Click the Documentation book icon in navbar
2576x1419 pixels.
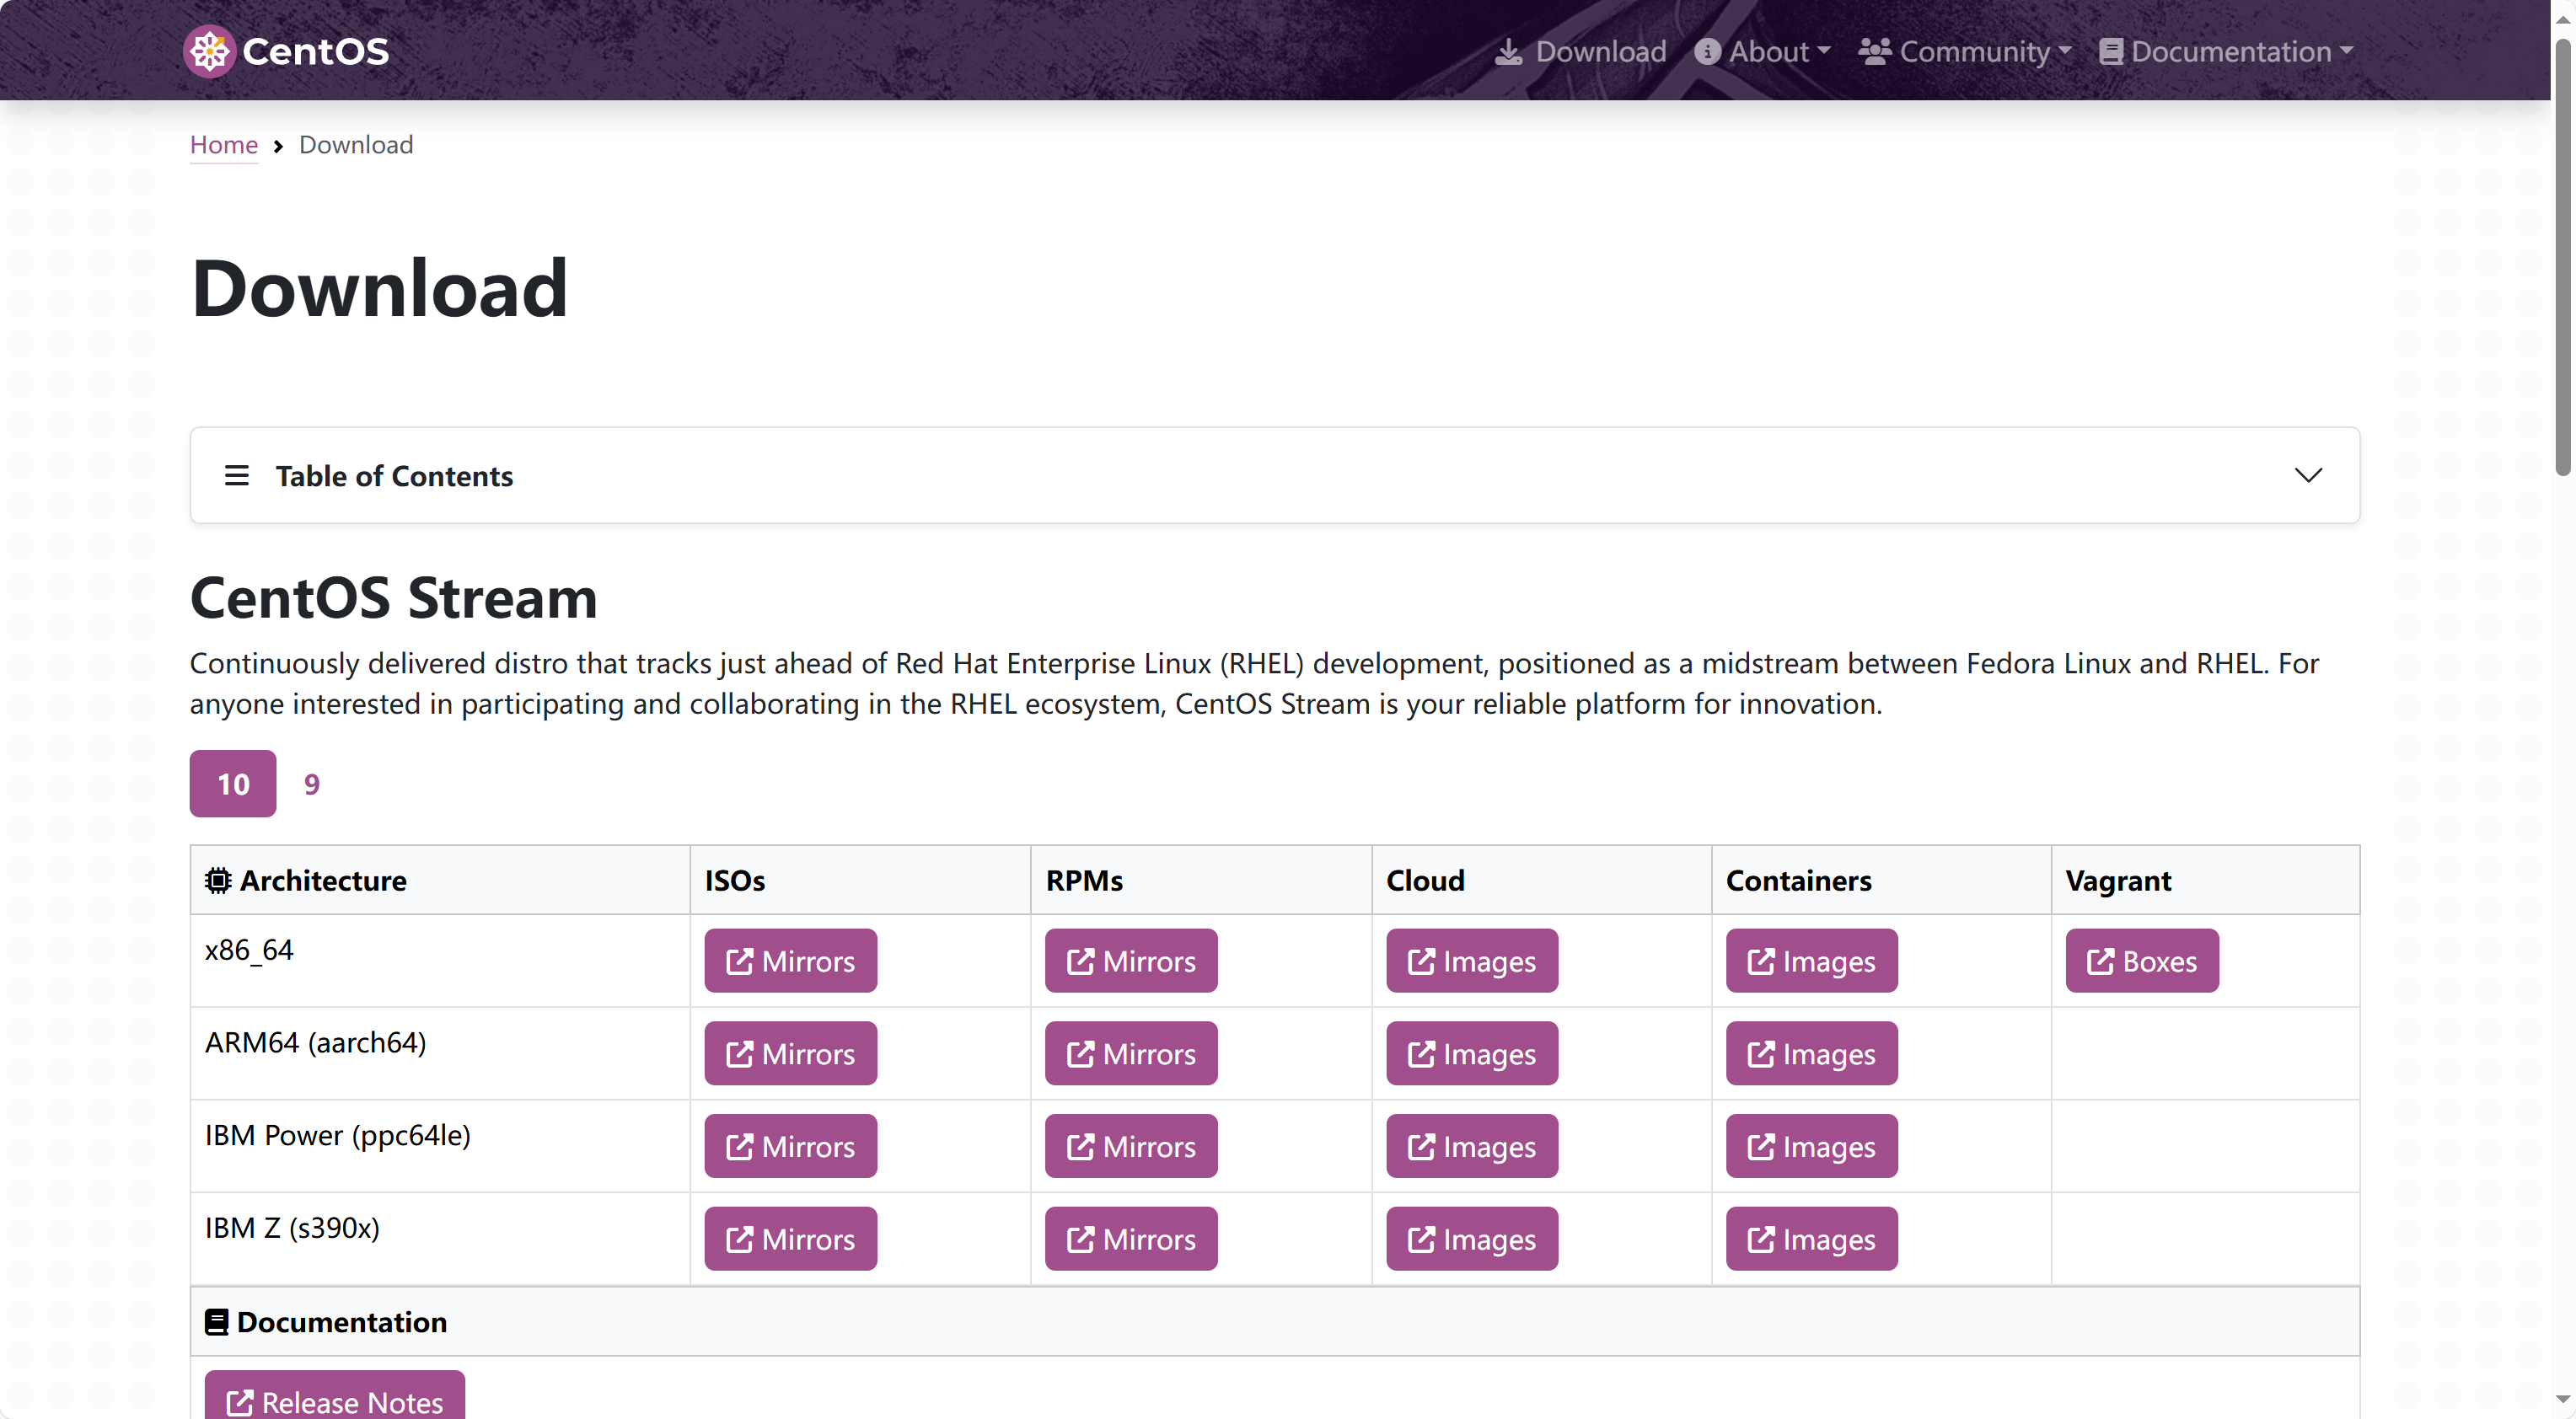pos(2110,52)
